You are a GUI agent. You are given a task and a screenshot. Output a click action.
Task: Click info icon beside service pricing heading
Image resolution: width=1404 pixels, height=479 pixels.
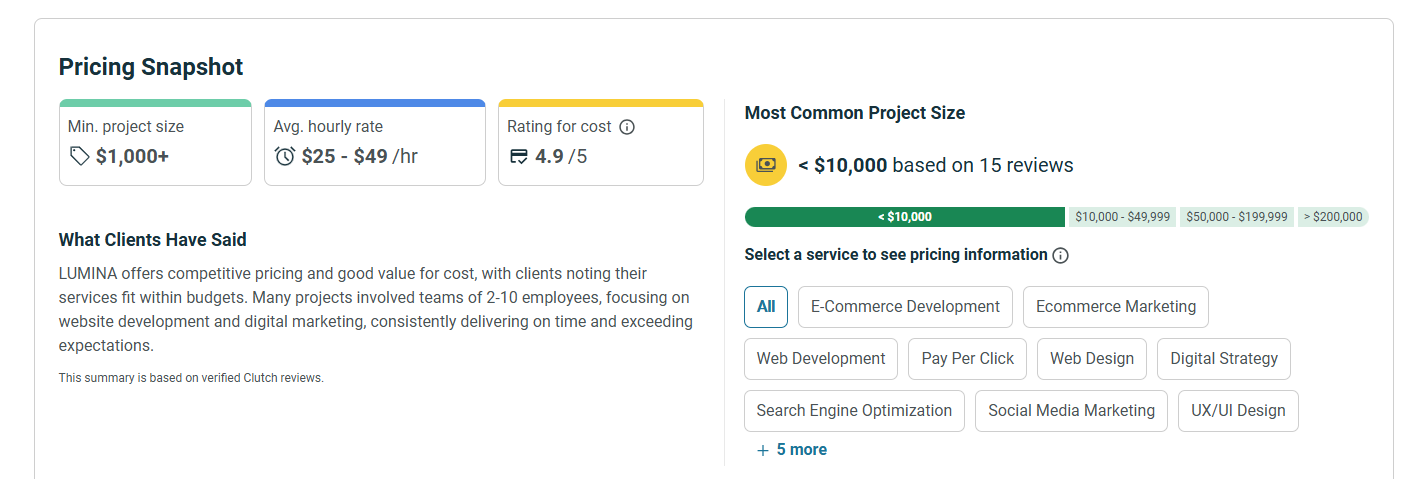tap(1061, 255)
